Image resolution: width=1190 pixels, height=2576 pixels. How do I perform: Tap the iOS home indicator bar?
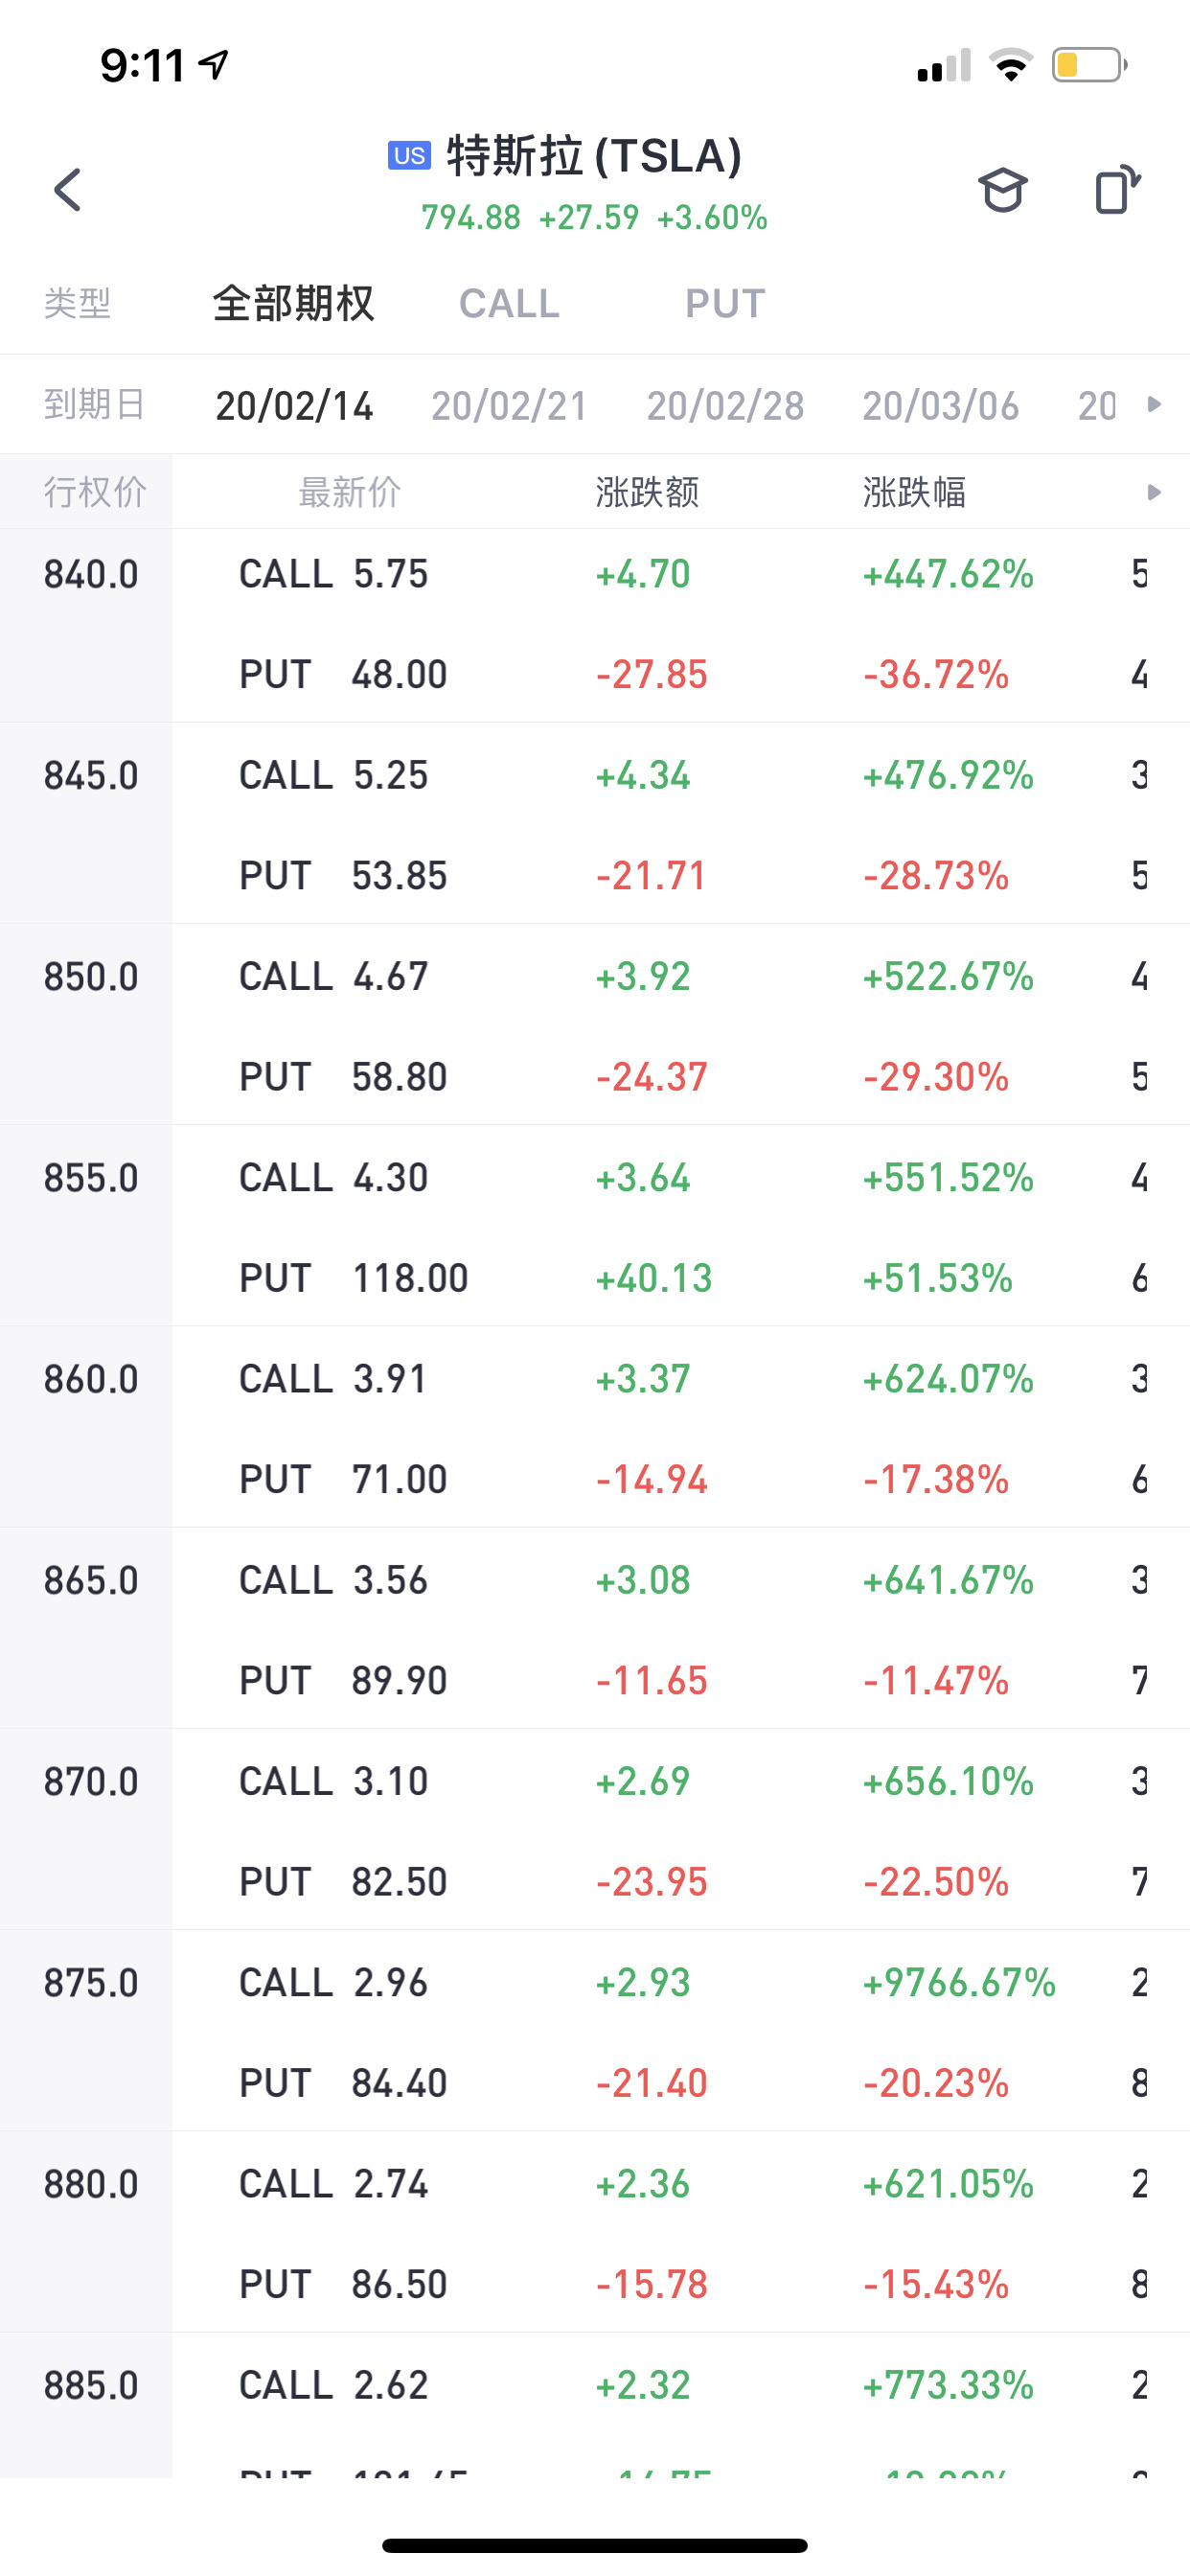(x=594, y=2545)
